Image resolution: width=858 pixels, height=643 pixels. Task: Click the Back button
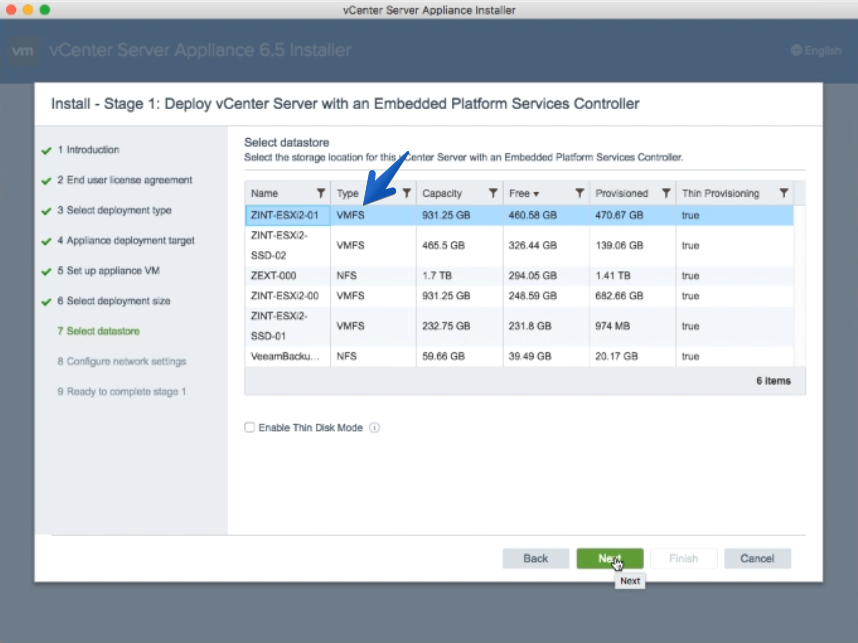click(536, 558)
